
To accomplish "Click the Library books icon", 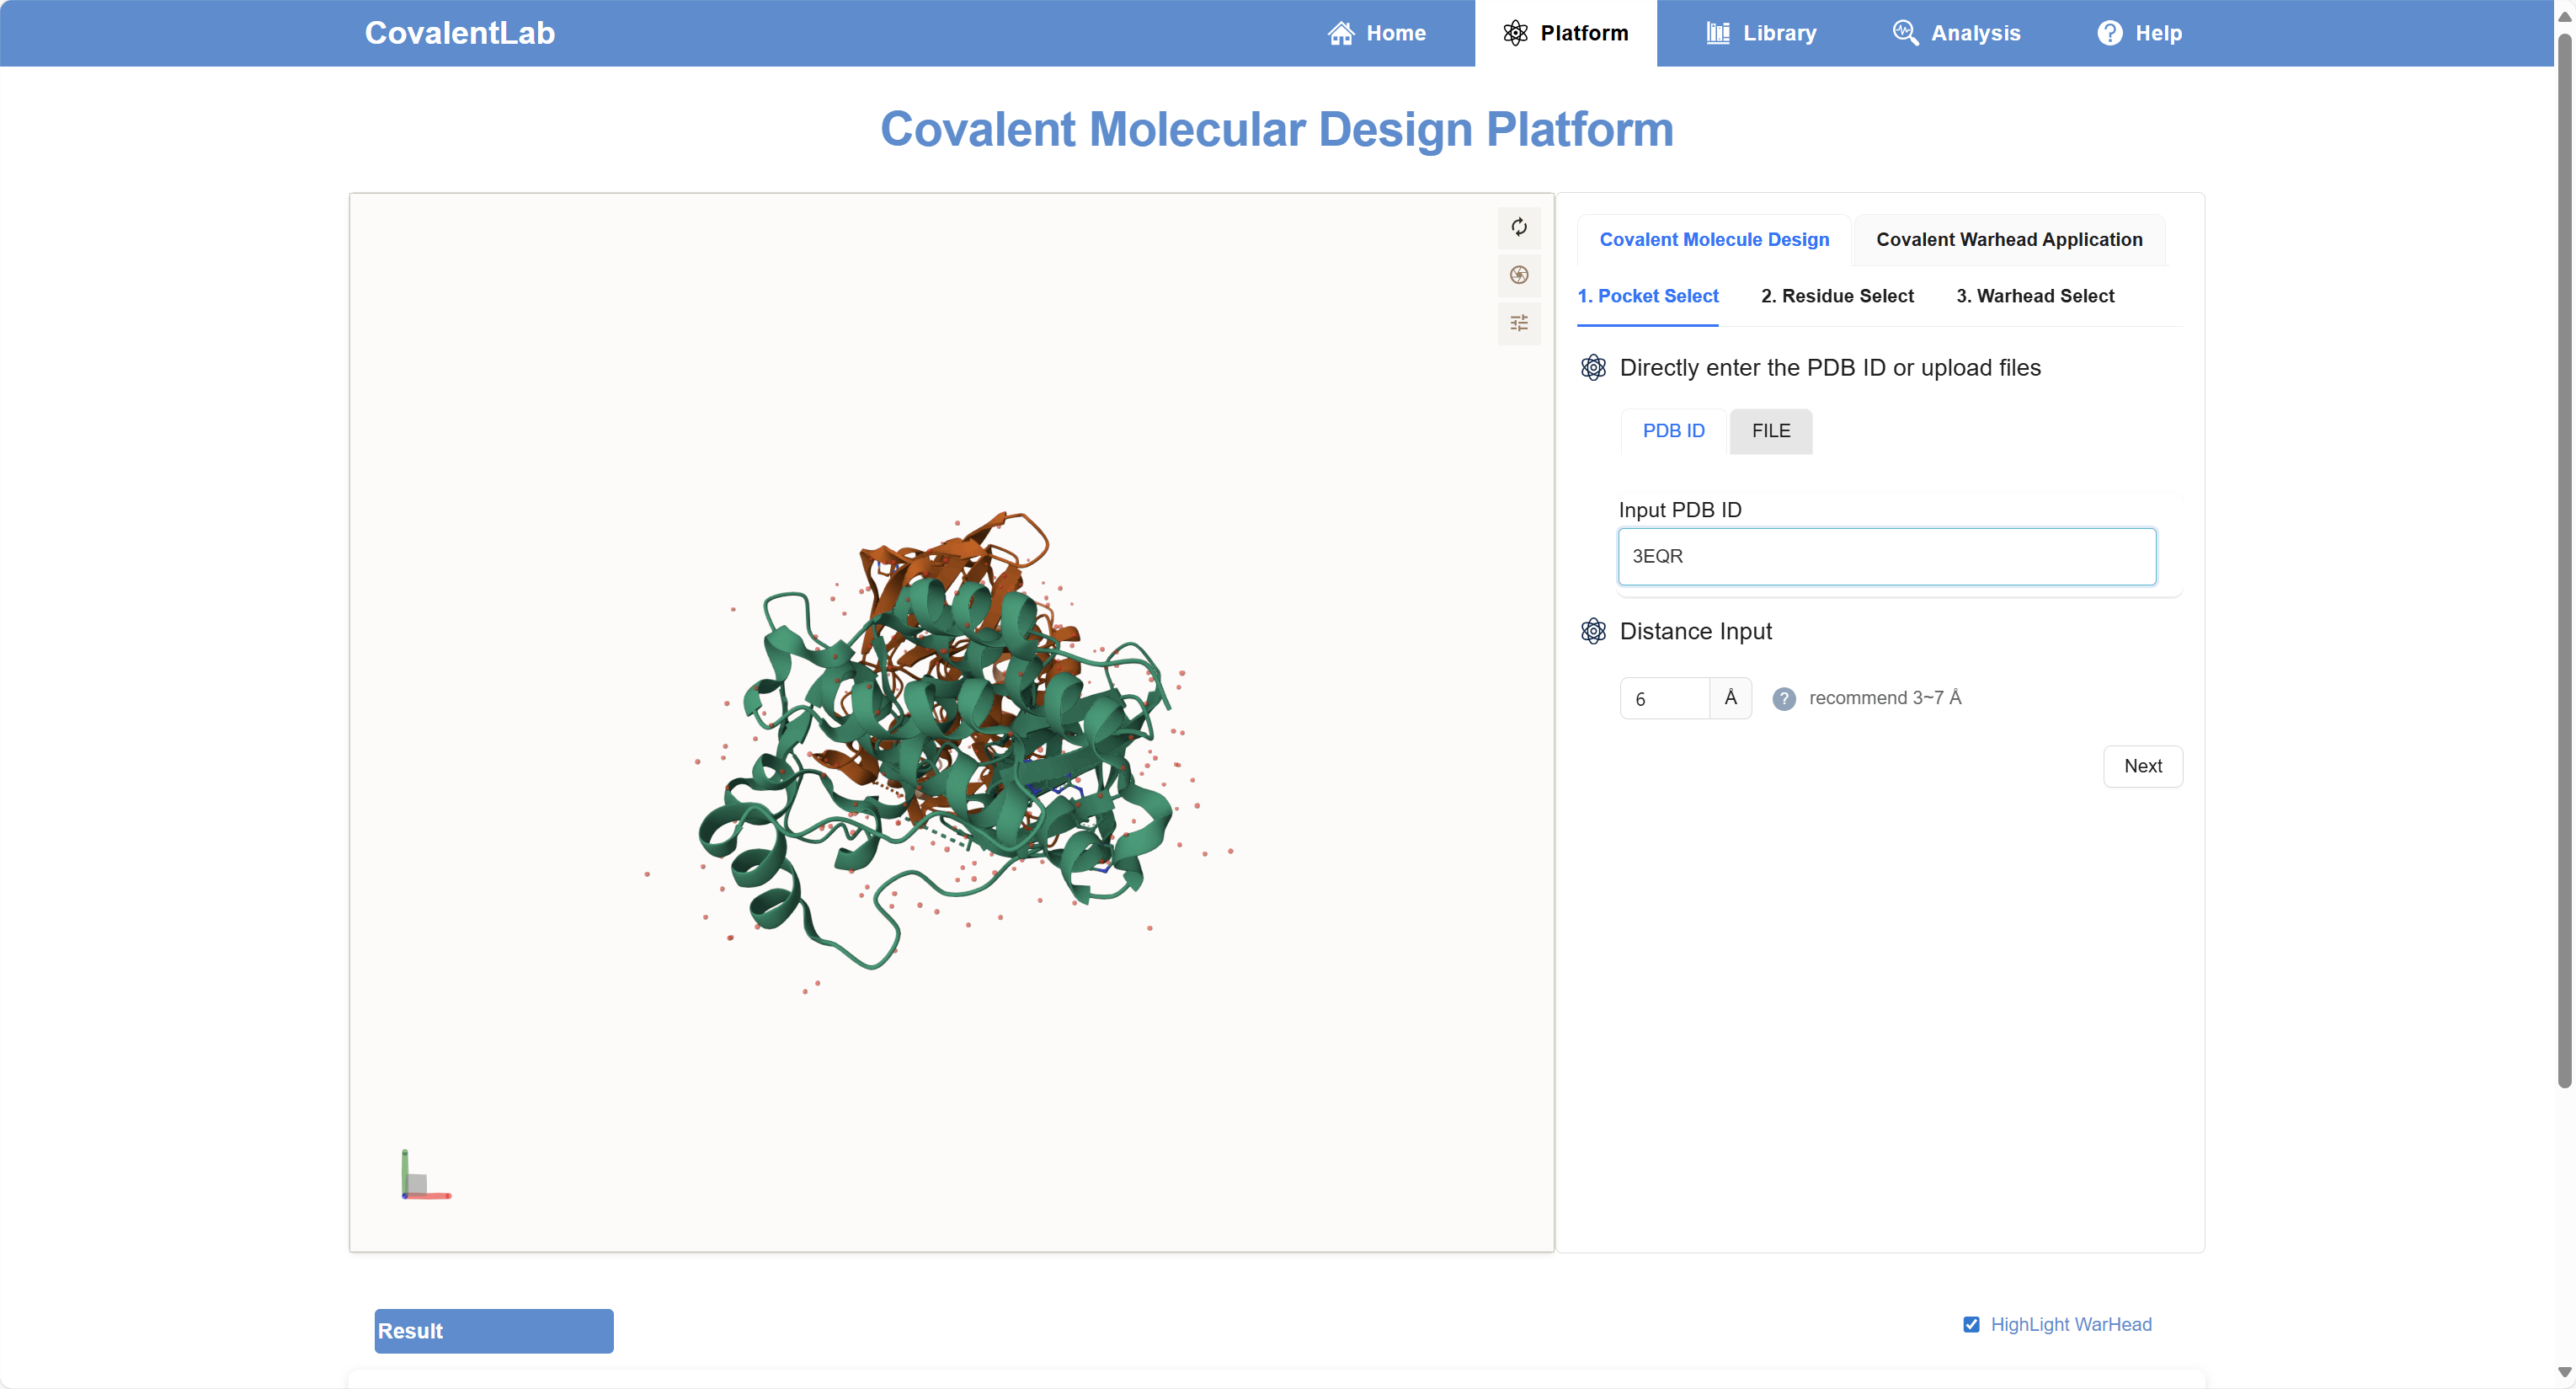I will [x=1717, y=33].
